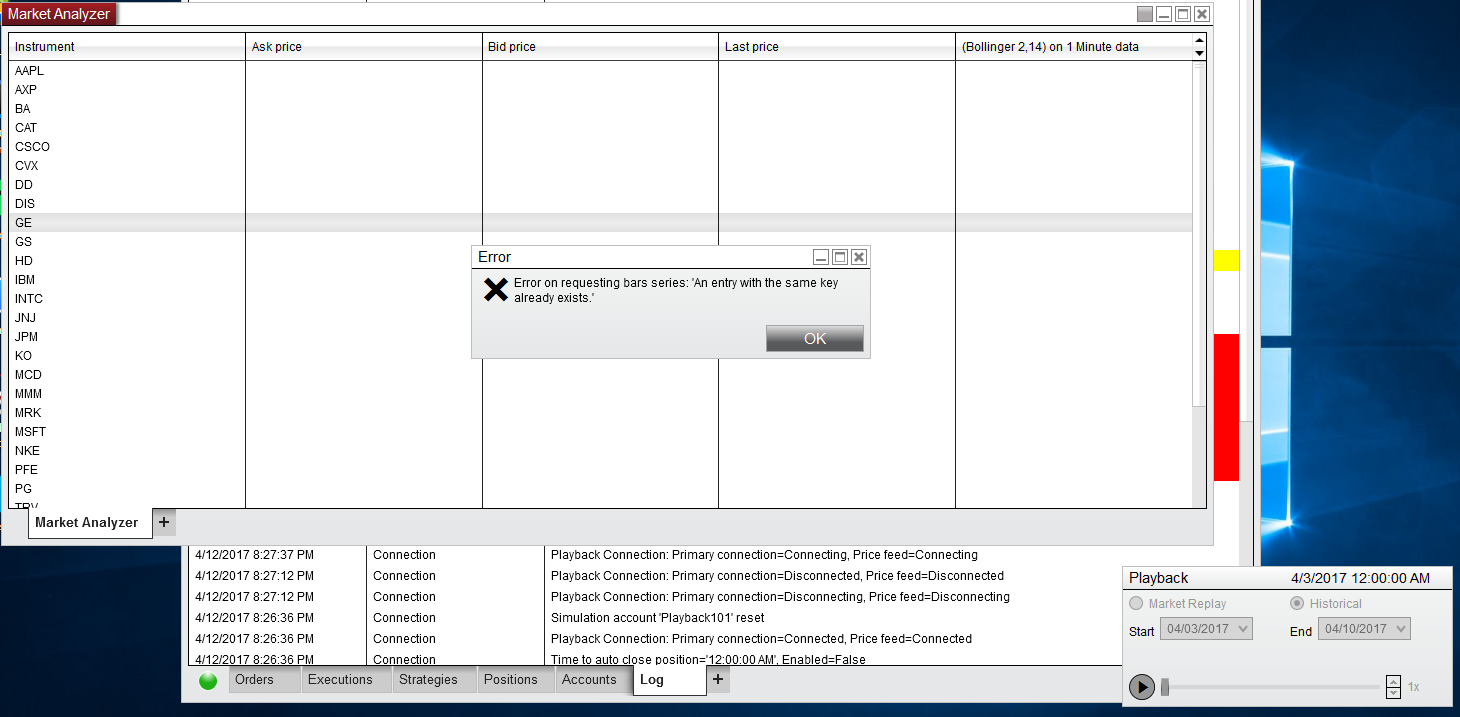This screenshot has width=1460, height=717.
Task: Maximize the Error dialog
Action: [x=840, y=257]
